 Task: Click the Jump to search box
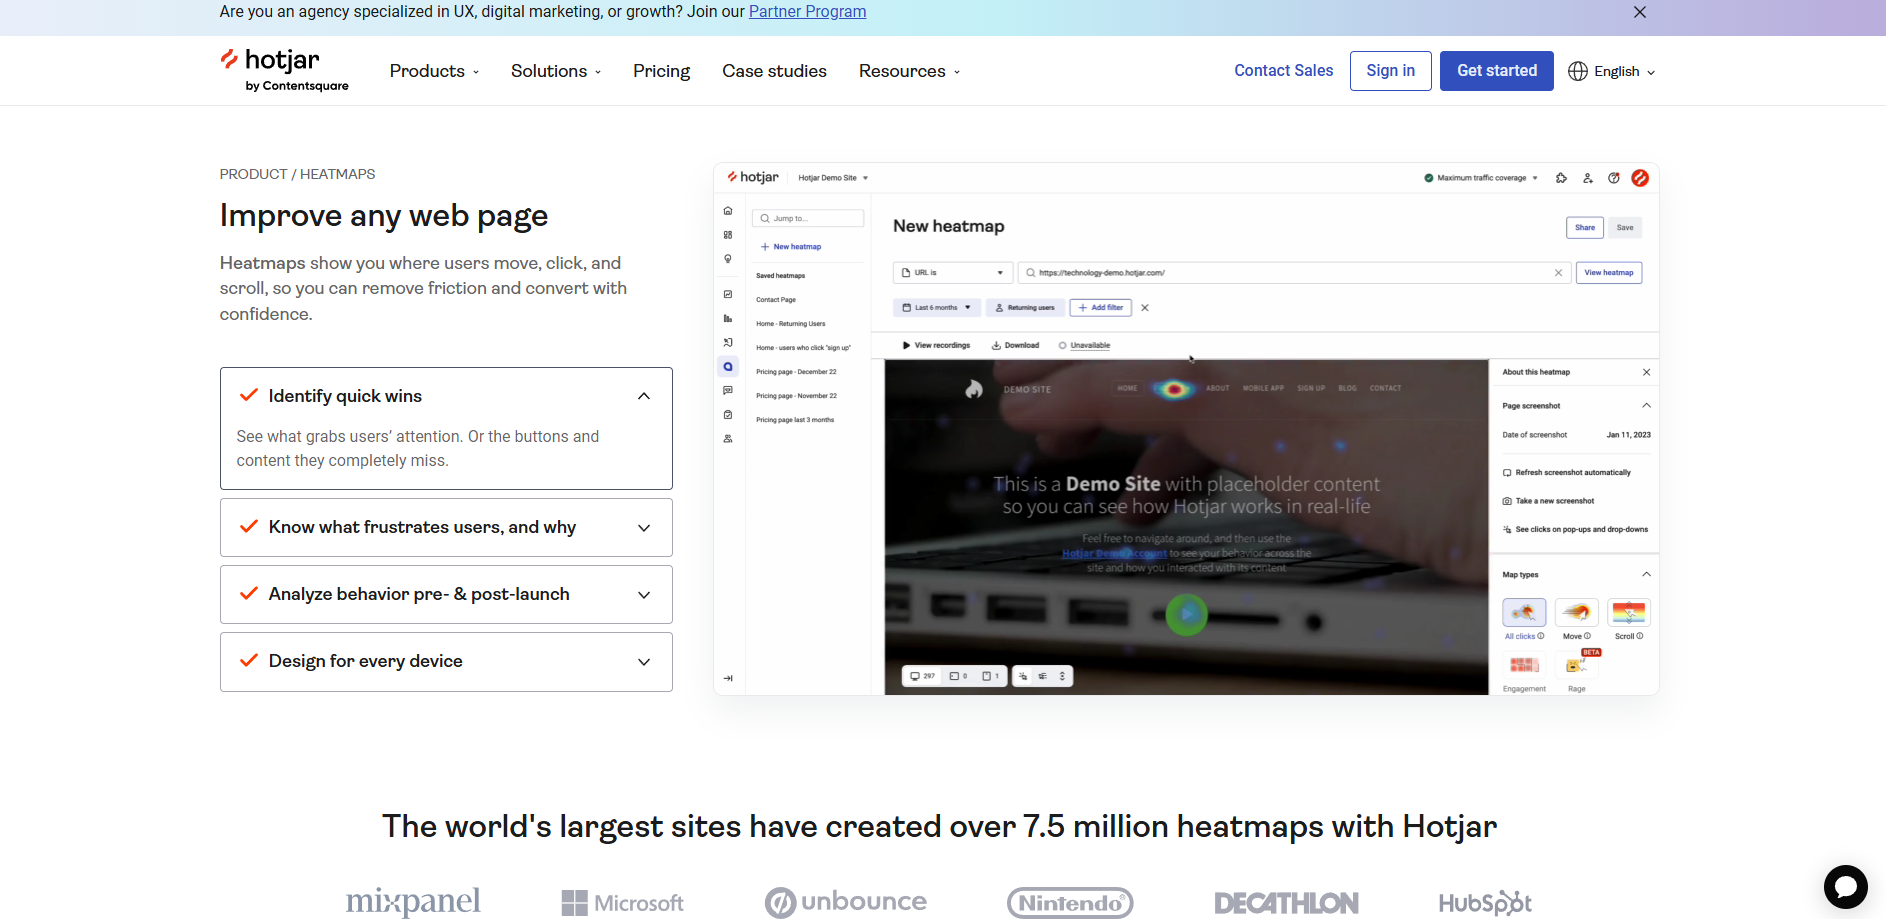coord(808,218)
